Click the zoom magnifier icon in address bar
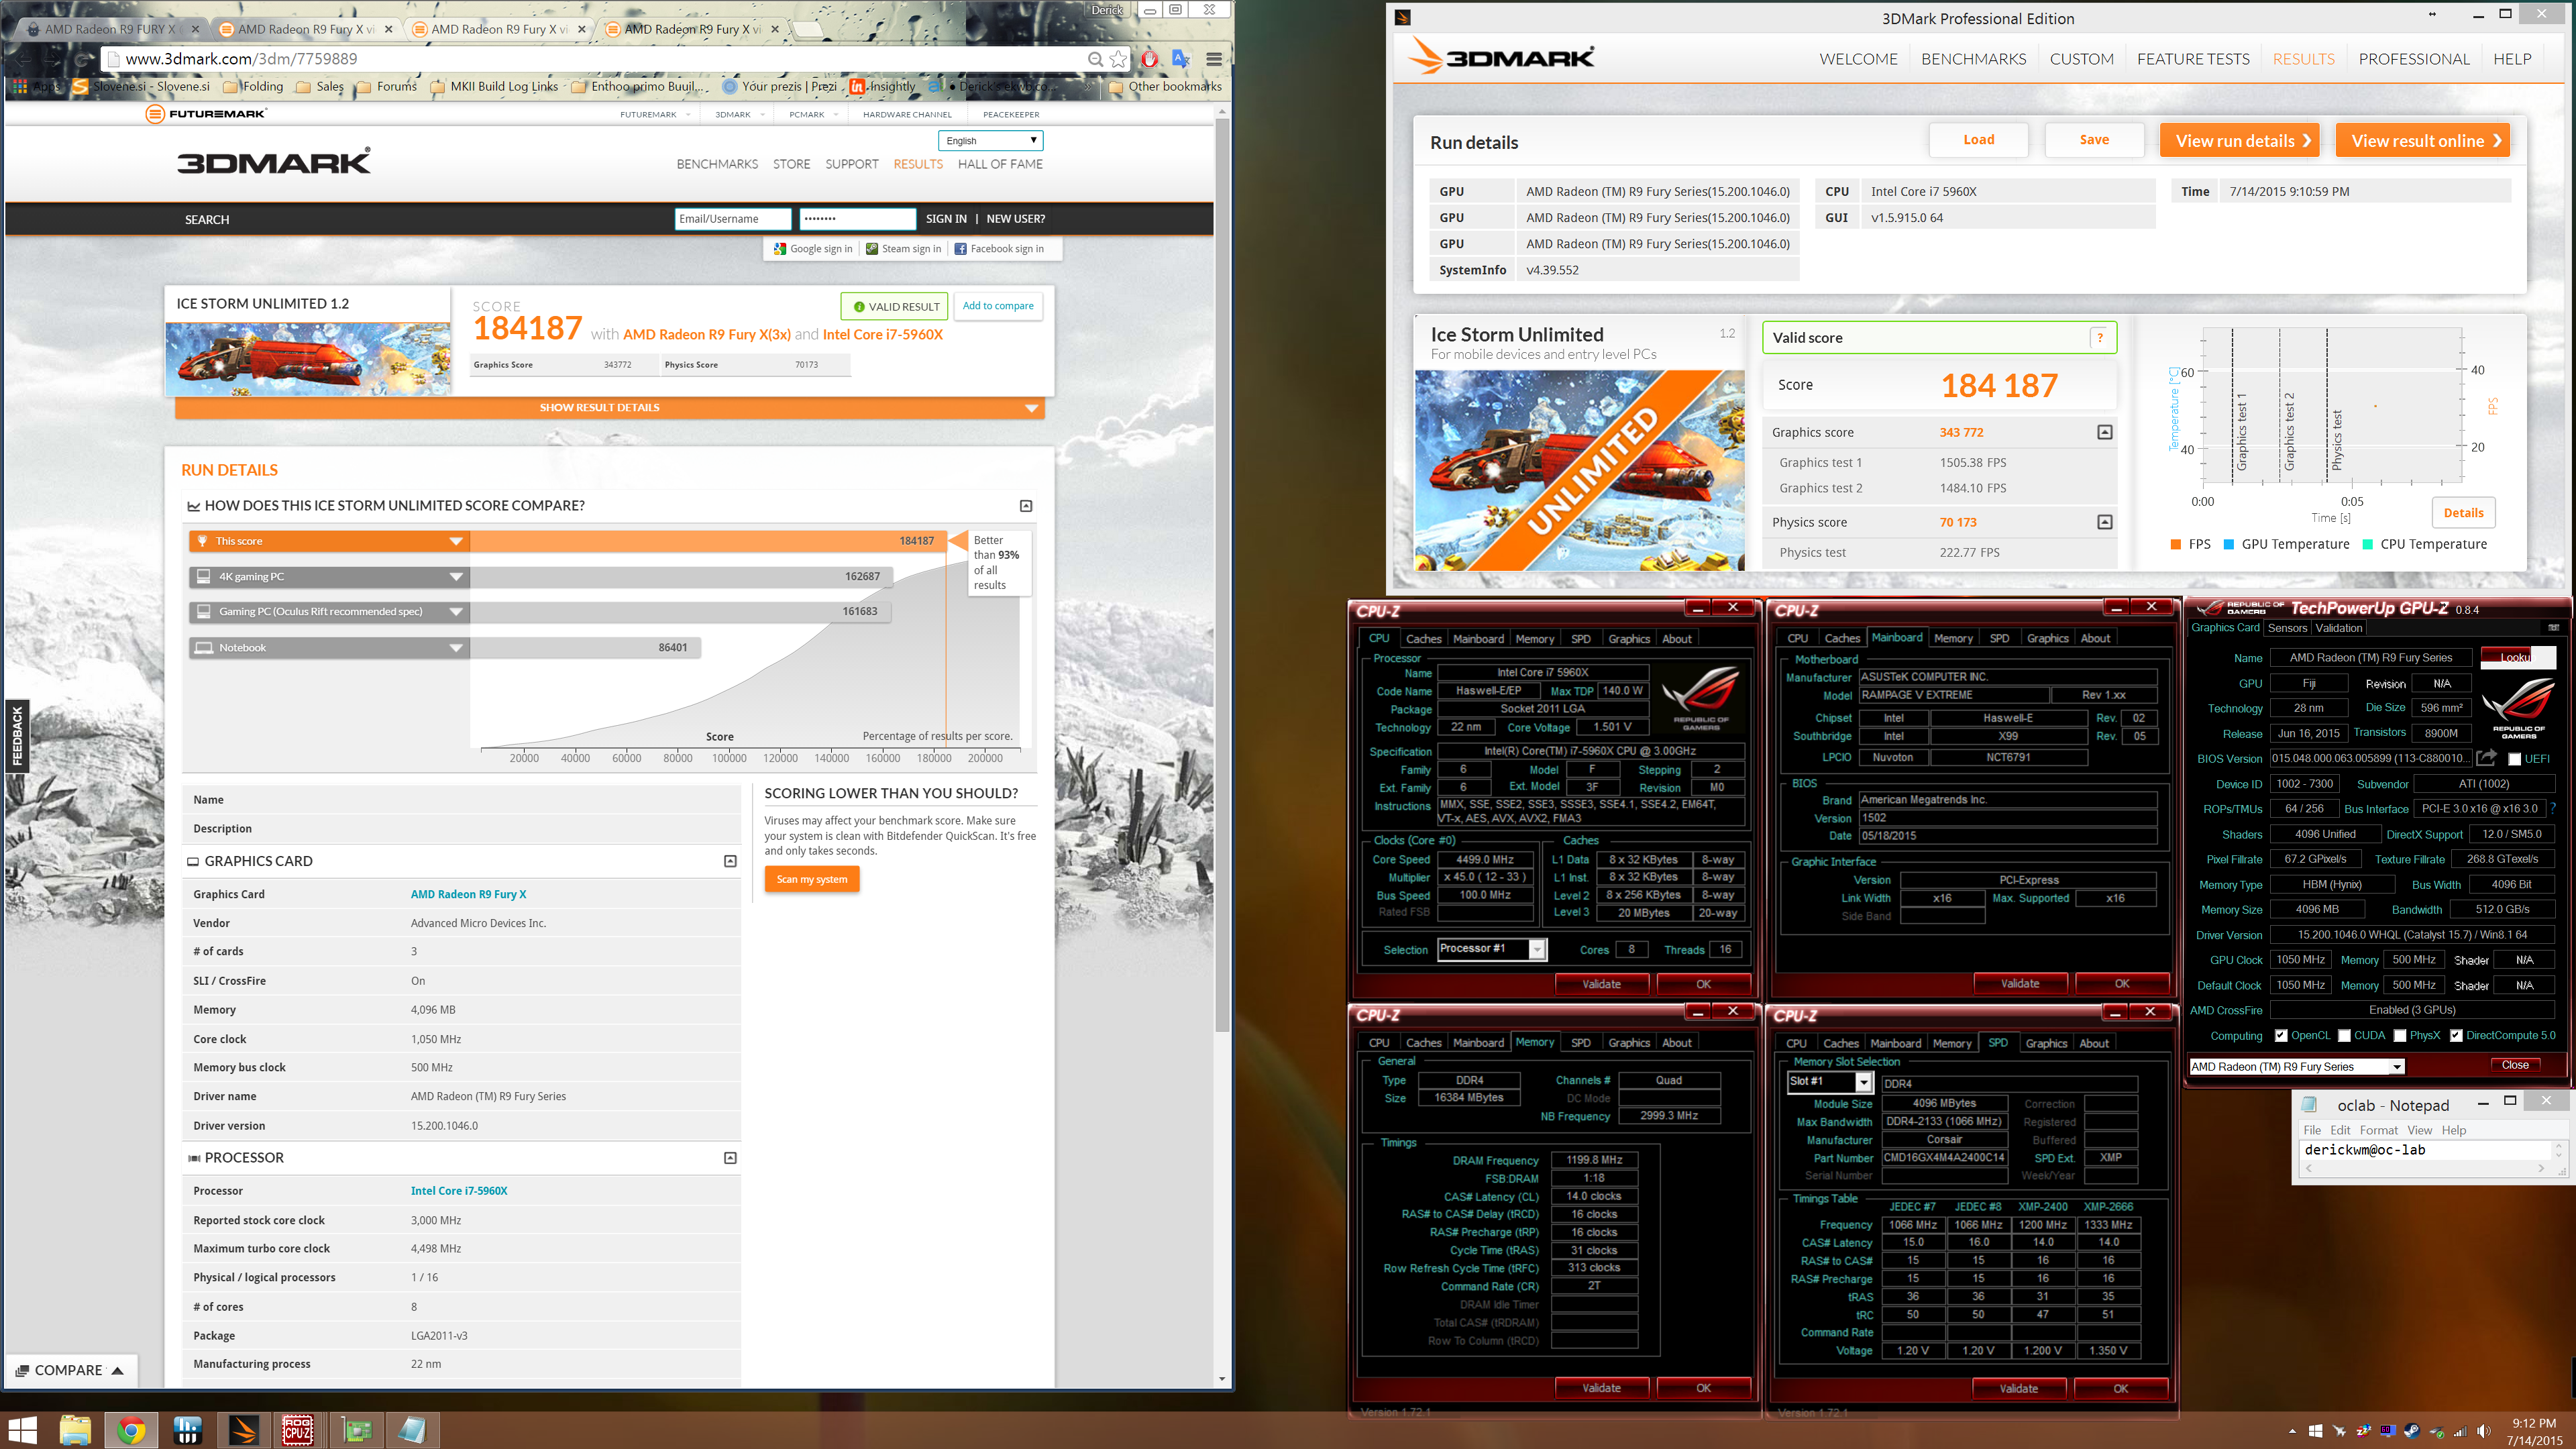Image resolution: width=2576 pixels, height=1449 pixels. [1095, 59]
